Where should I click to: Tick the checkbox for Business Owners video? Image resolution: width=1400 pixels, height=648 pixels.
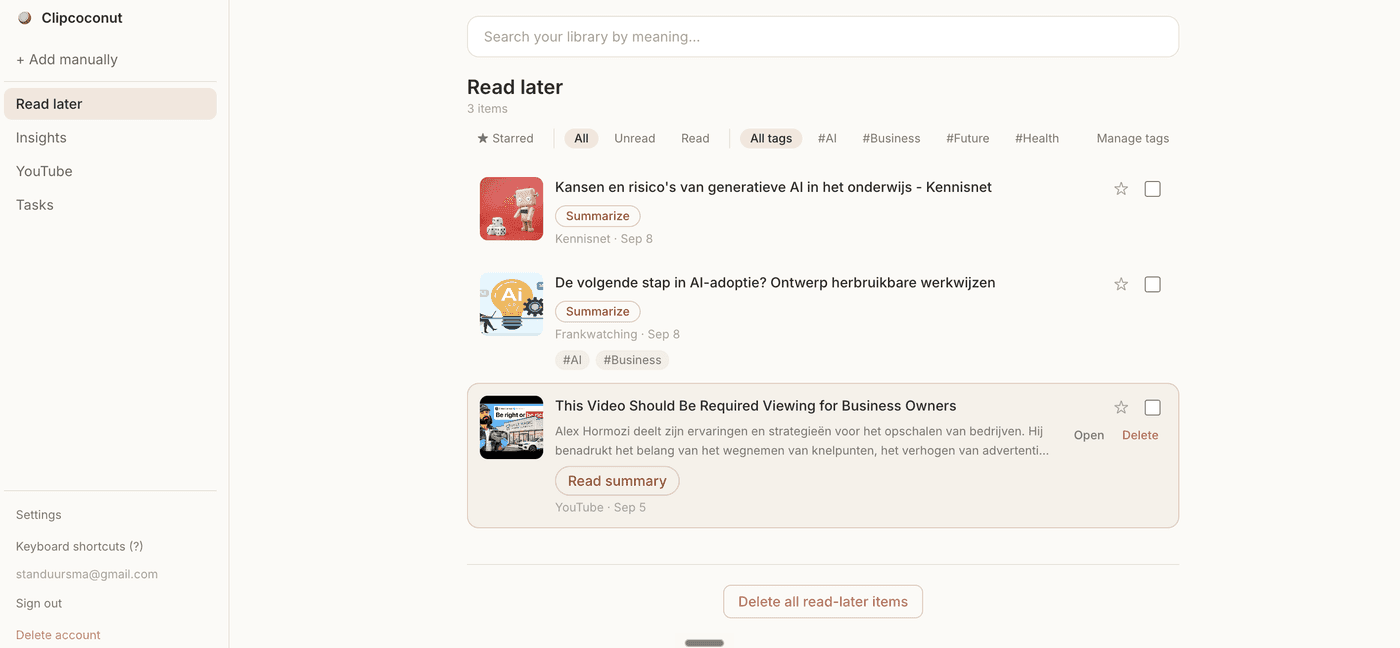(1152, 408)
